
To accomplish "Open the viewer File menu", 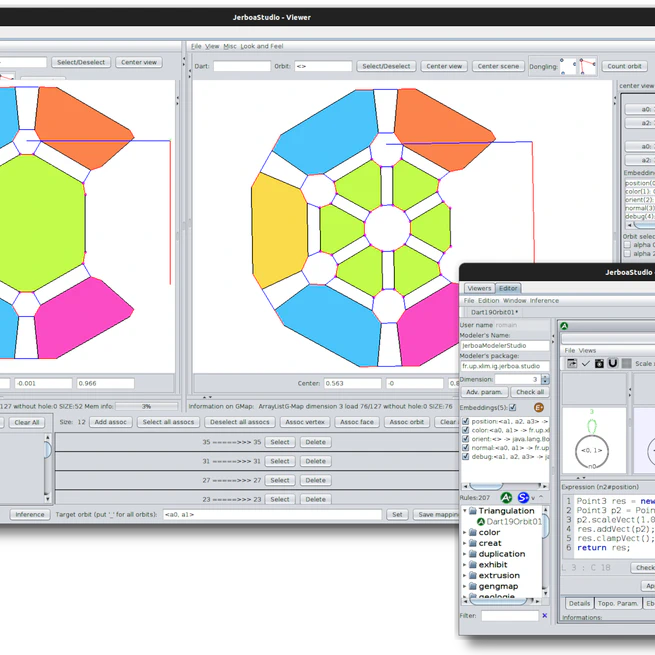I will tap(196, 46).
